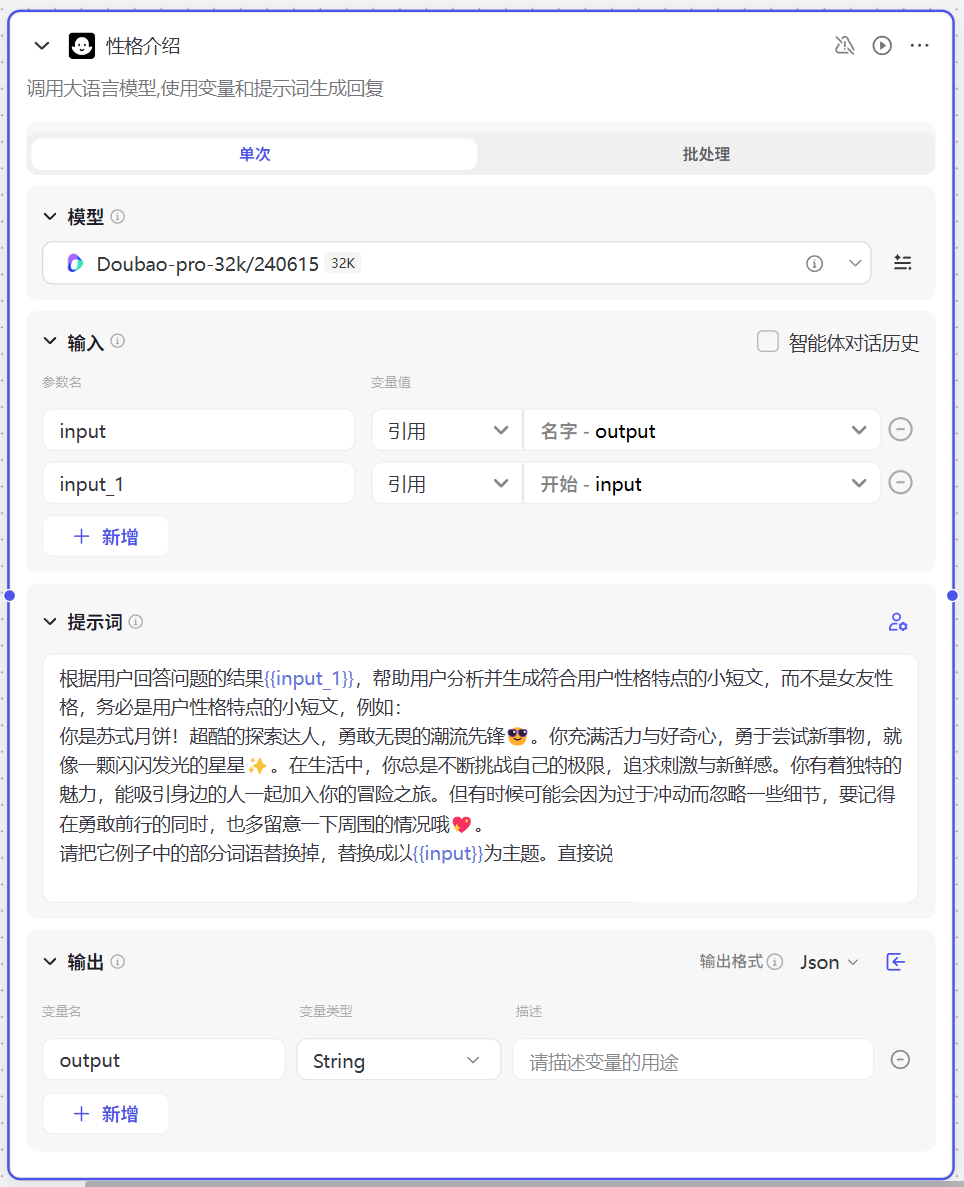Image resolution: width=964 pixels, height=1187 pixels.
Task: Click the model info icon inside selector
Action: pos(814,263)
